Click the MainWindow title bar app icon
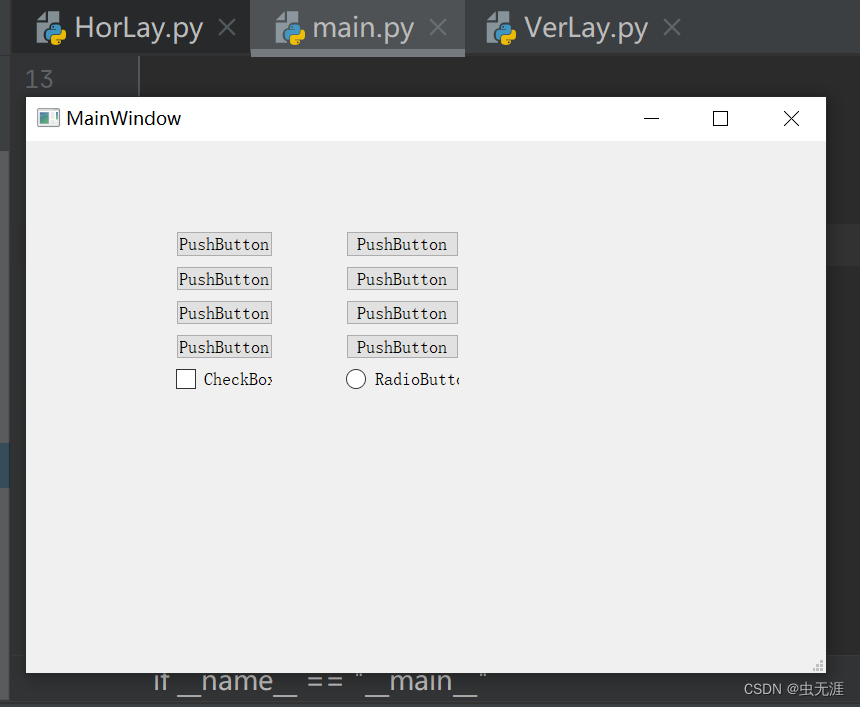 point(48,118)
